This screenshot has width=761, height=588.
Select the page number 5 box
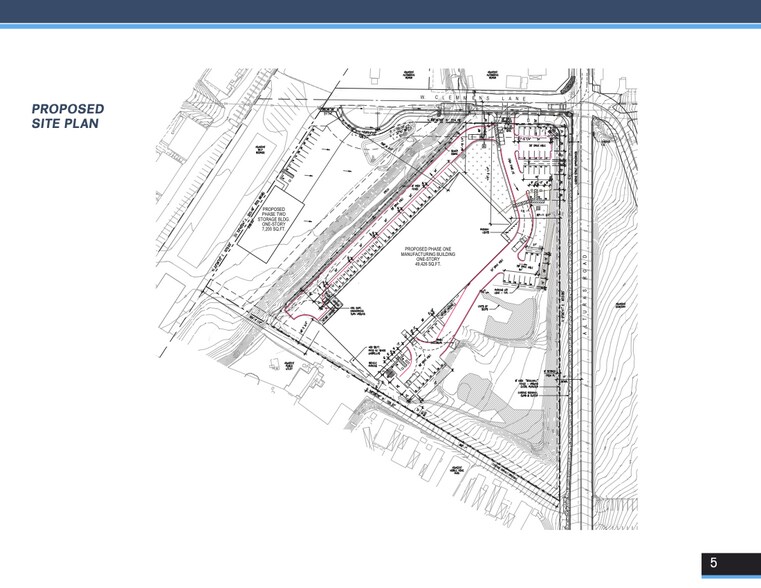[713, 564]
